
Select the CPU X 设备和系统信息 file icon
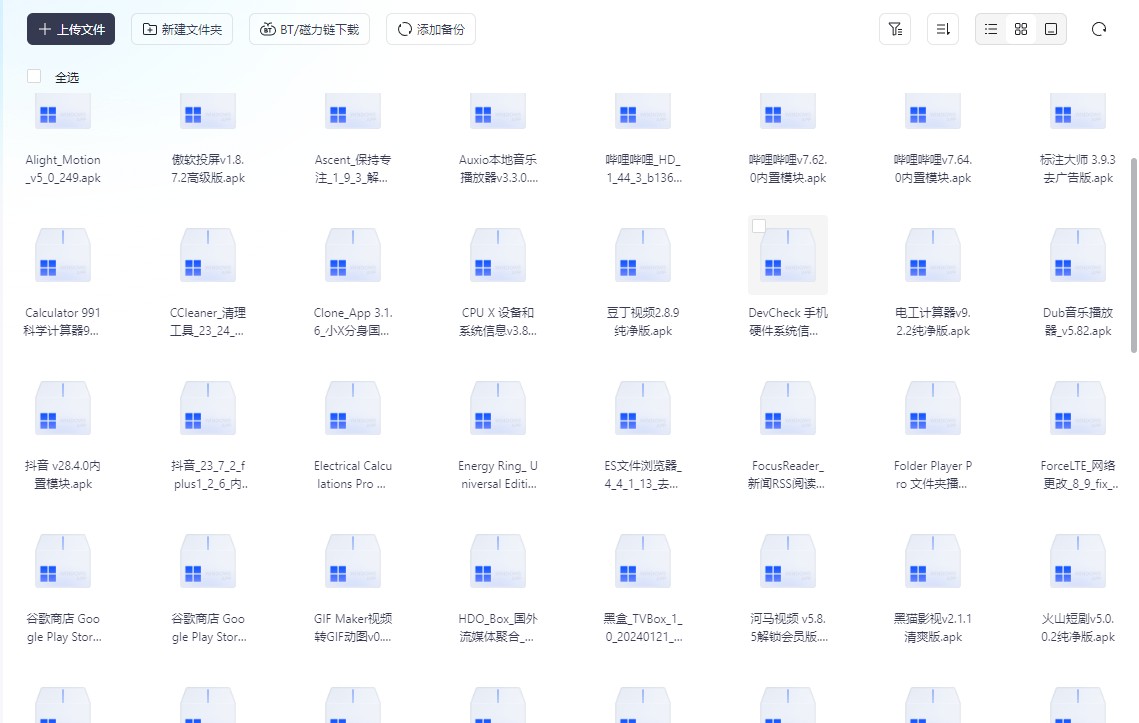[x=498, y=255]
